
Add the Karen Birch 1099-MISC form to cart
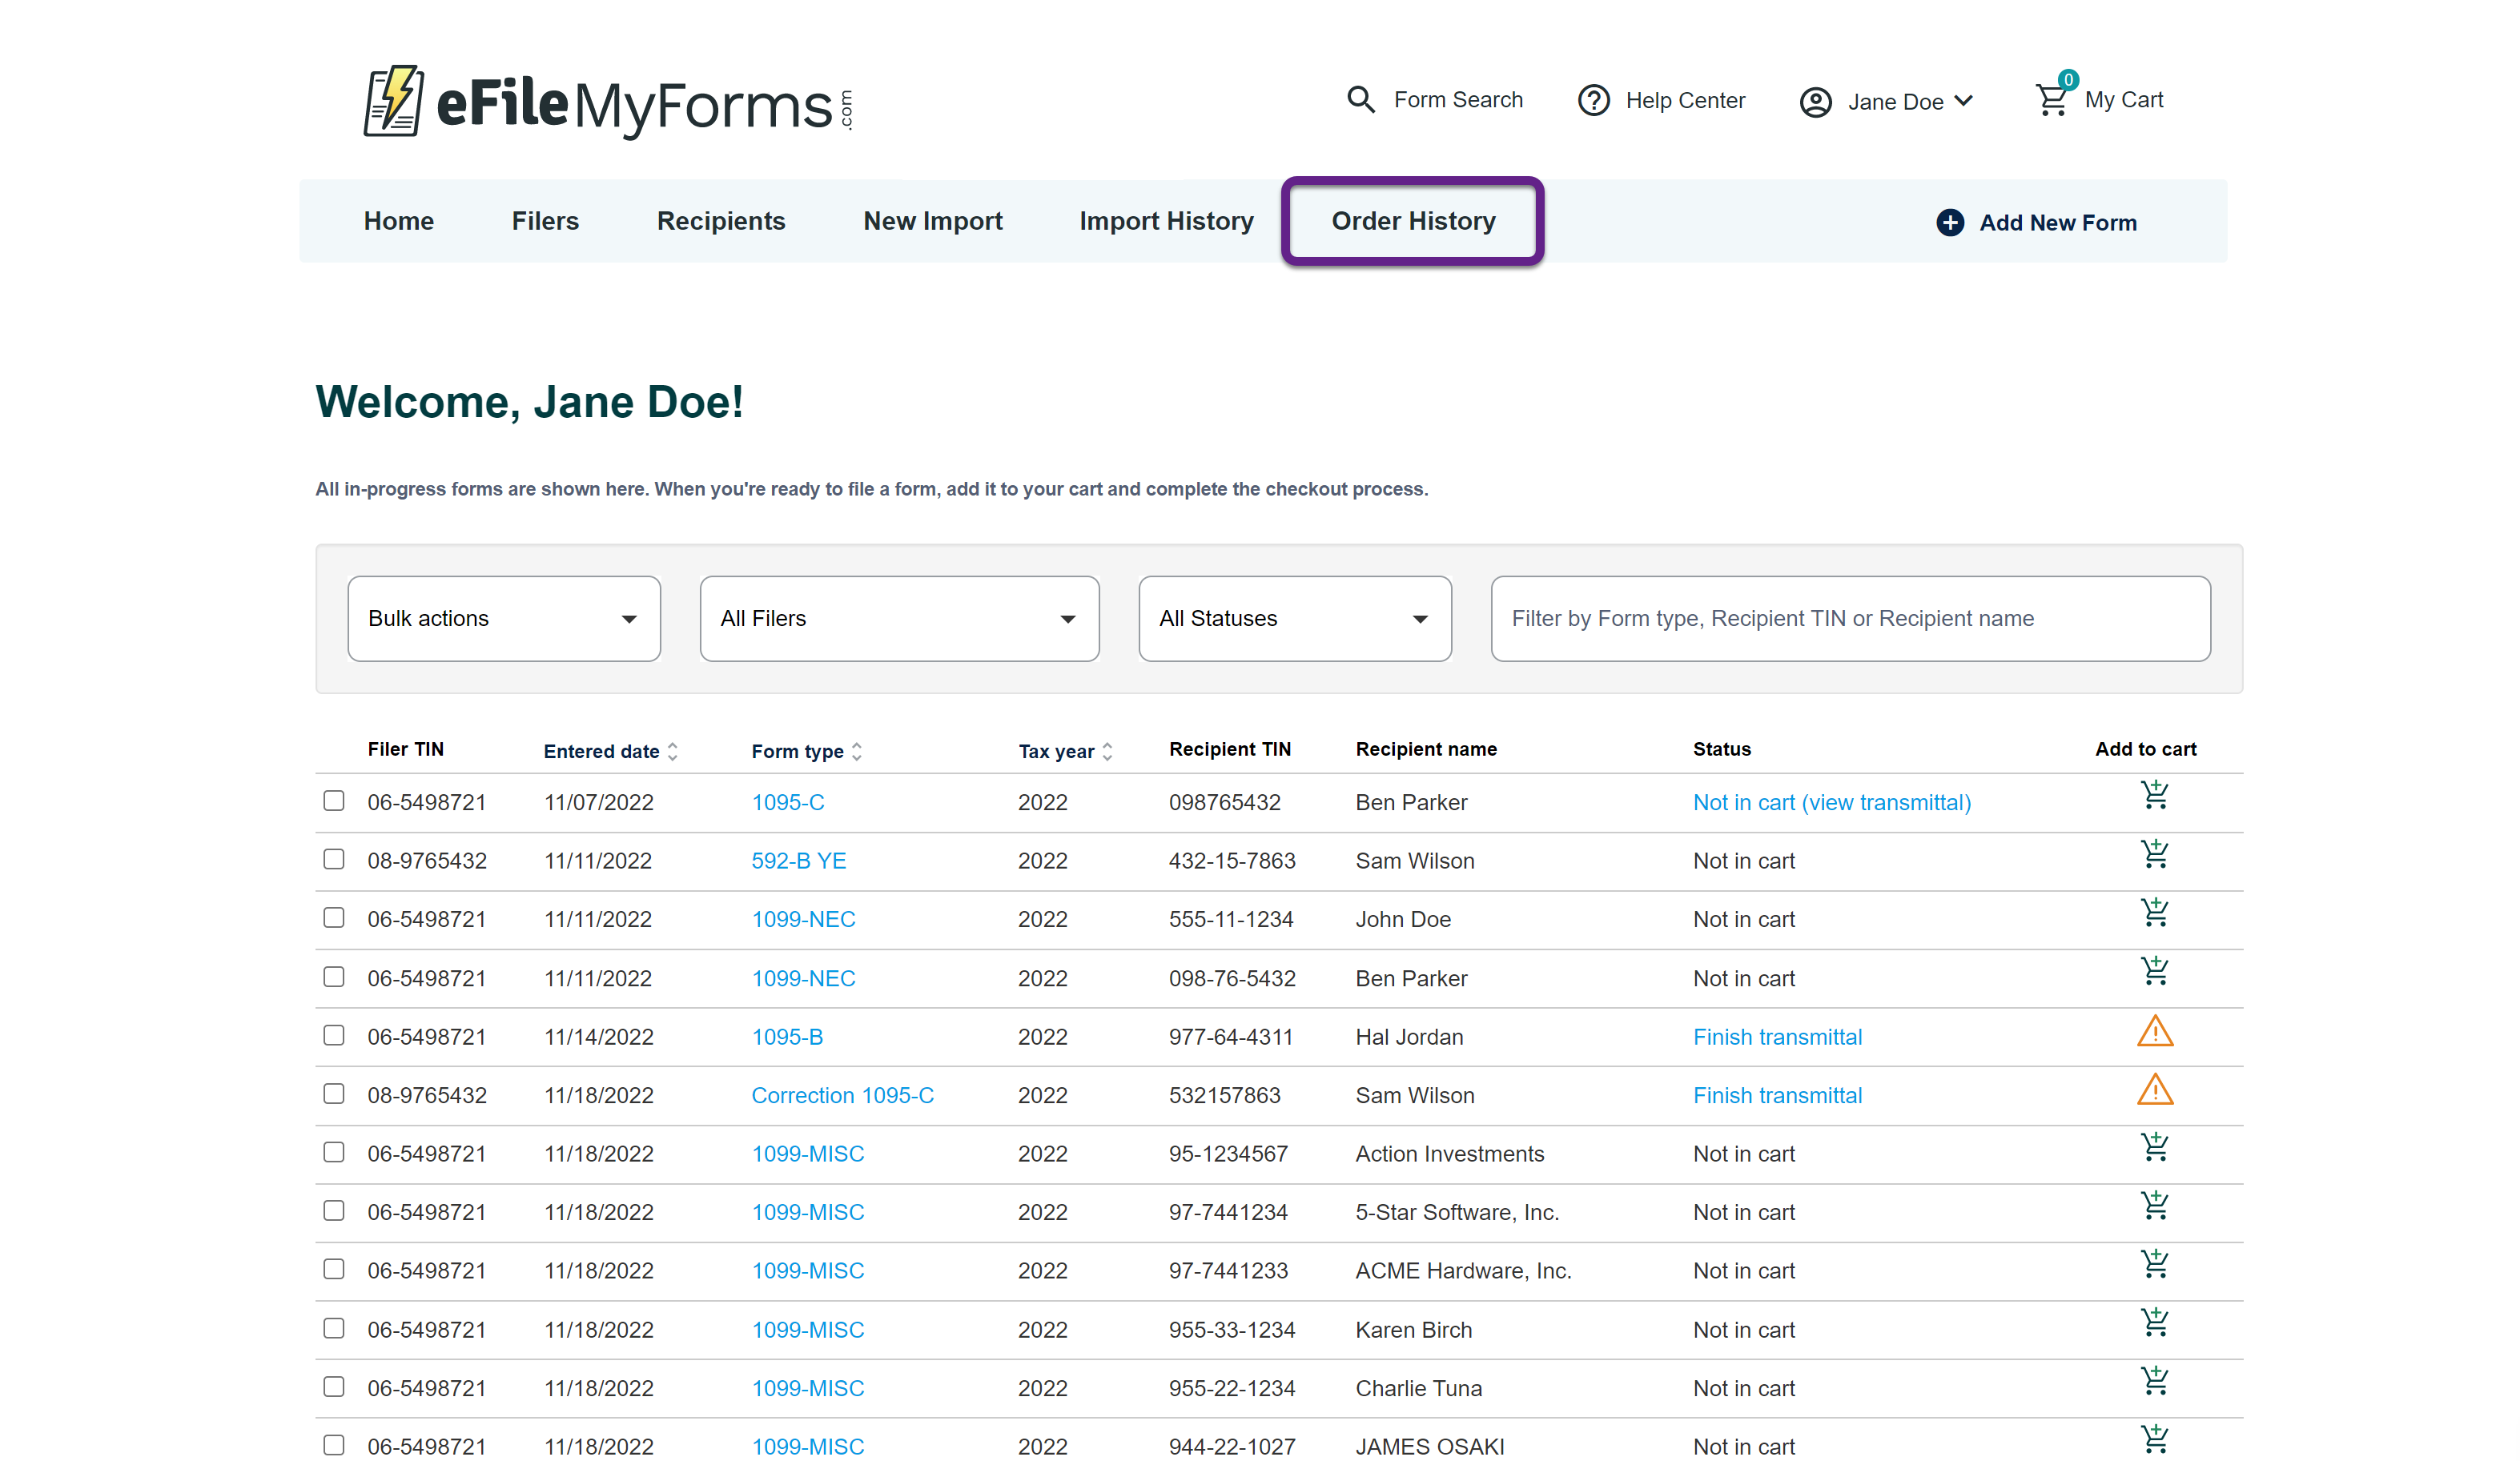2154,1324
